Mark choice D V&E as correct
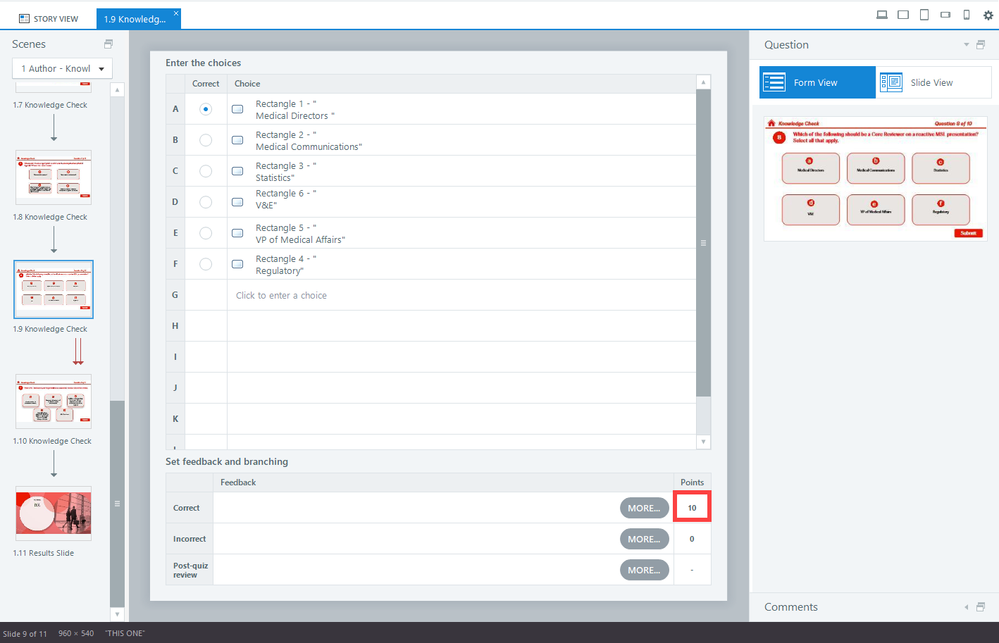The height and width of the screenshot is (643, 999). [205, 202]
